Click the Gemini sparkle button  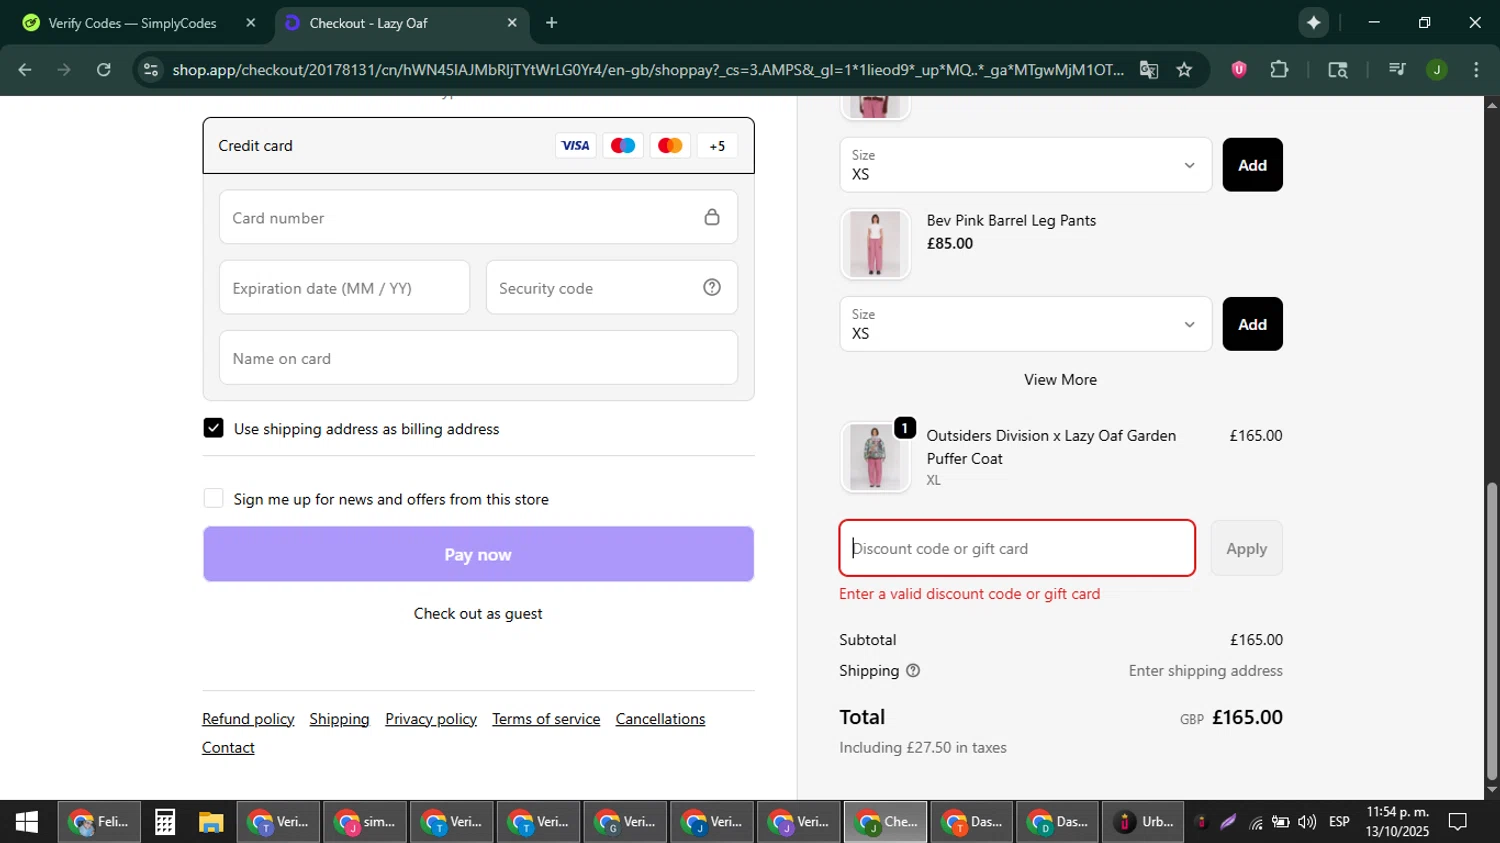tap(1313, 22)
